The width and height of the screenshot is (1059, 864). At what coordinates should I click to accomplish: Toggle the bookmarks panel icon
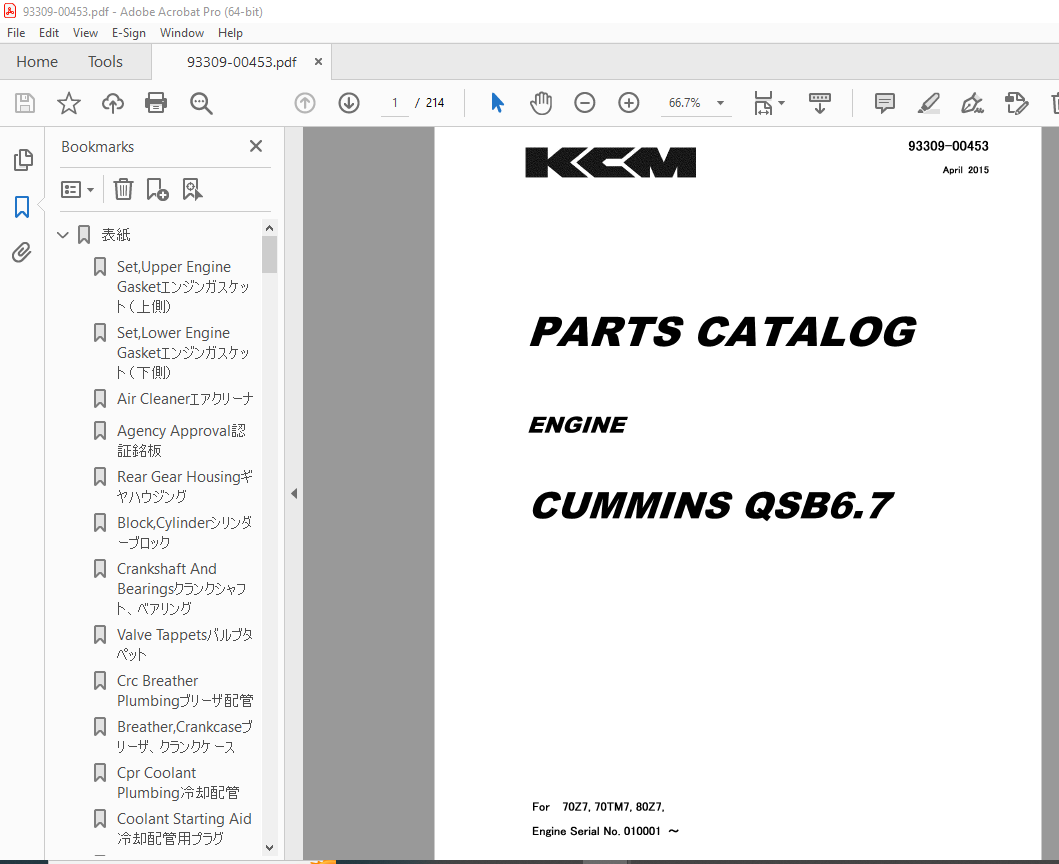[x=22, y=207]
